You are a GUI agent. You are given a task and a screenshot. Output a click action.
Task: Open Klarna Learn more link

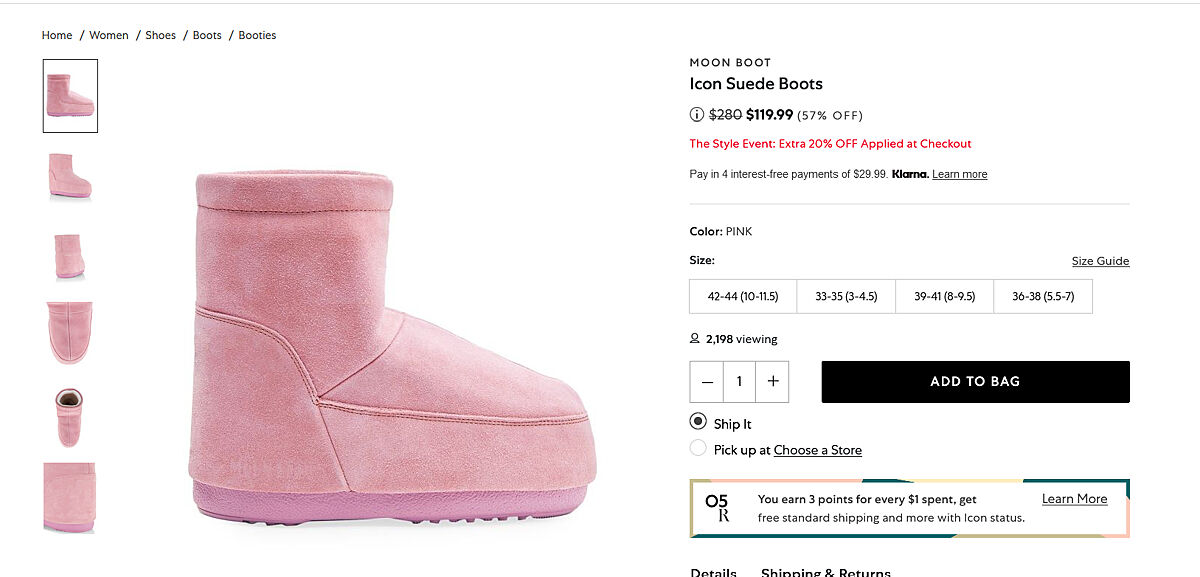(x=959, y=175)
